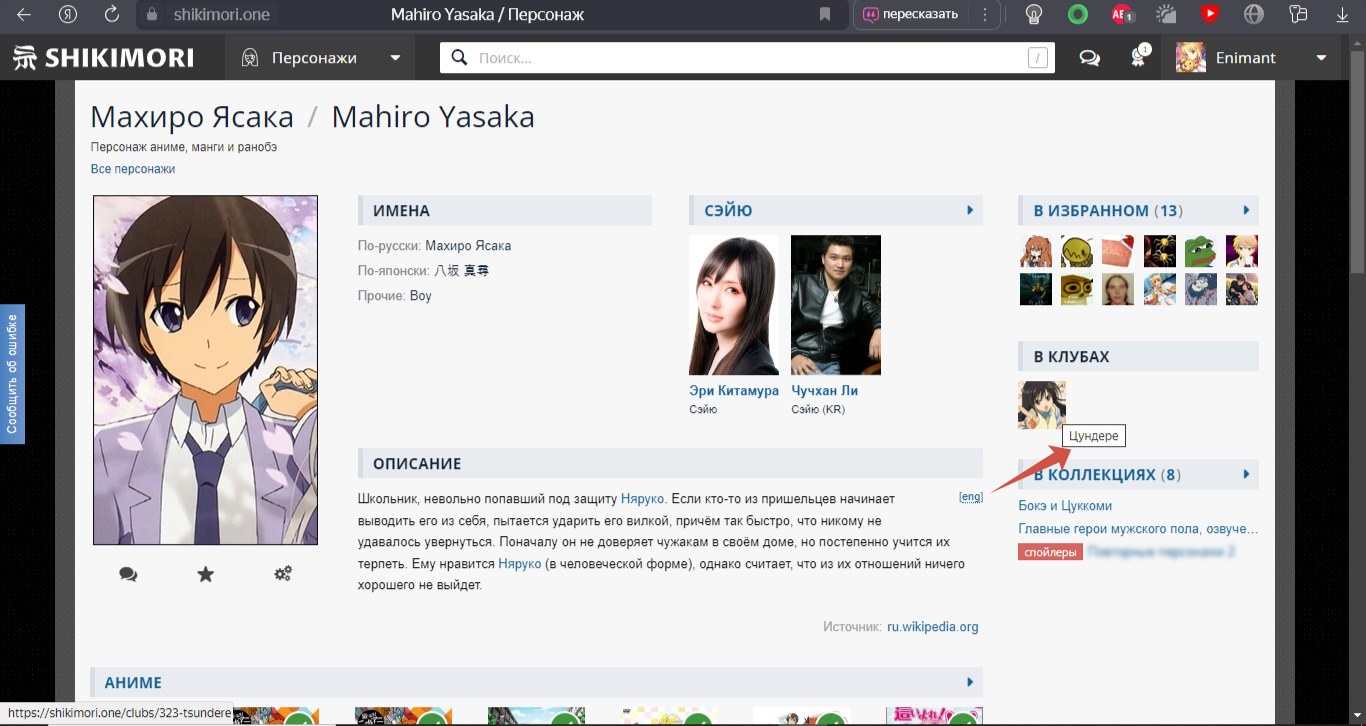Open the Аниме section header
This screenshot has width=1366, height=726.
[x=133, y=683]
